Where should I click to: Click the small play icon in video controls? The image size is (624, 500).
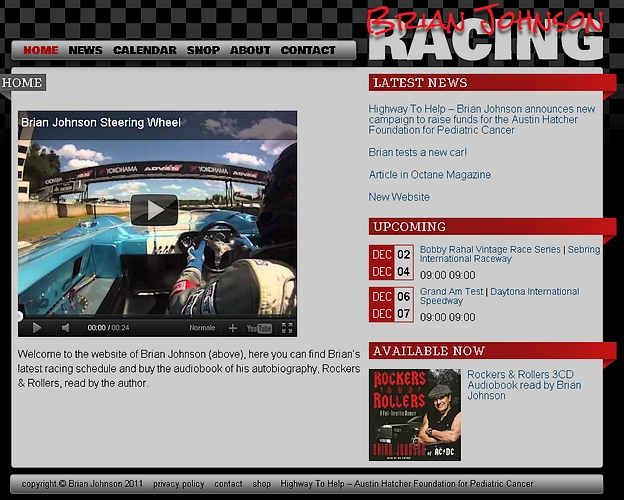click(x=37, y=327)
